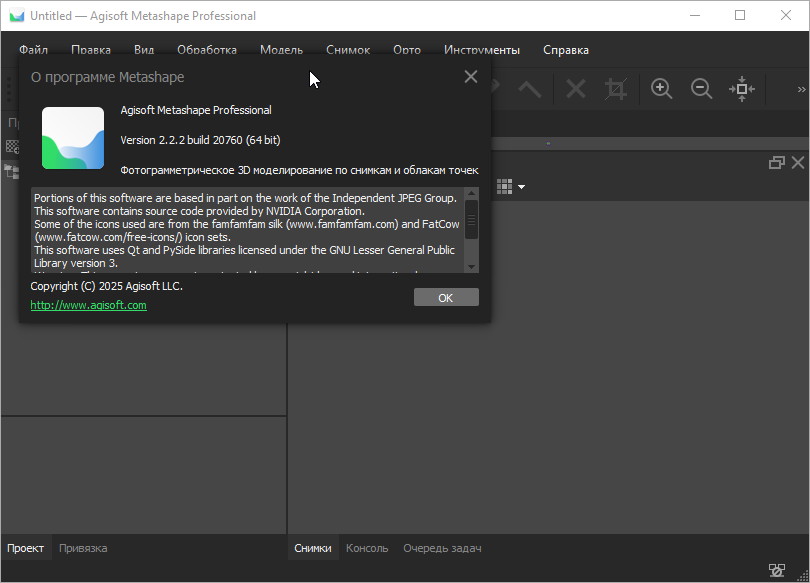Open the Файл menu

coord(34,50)
